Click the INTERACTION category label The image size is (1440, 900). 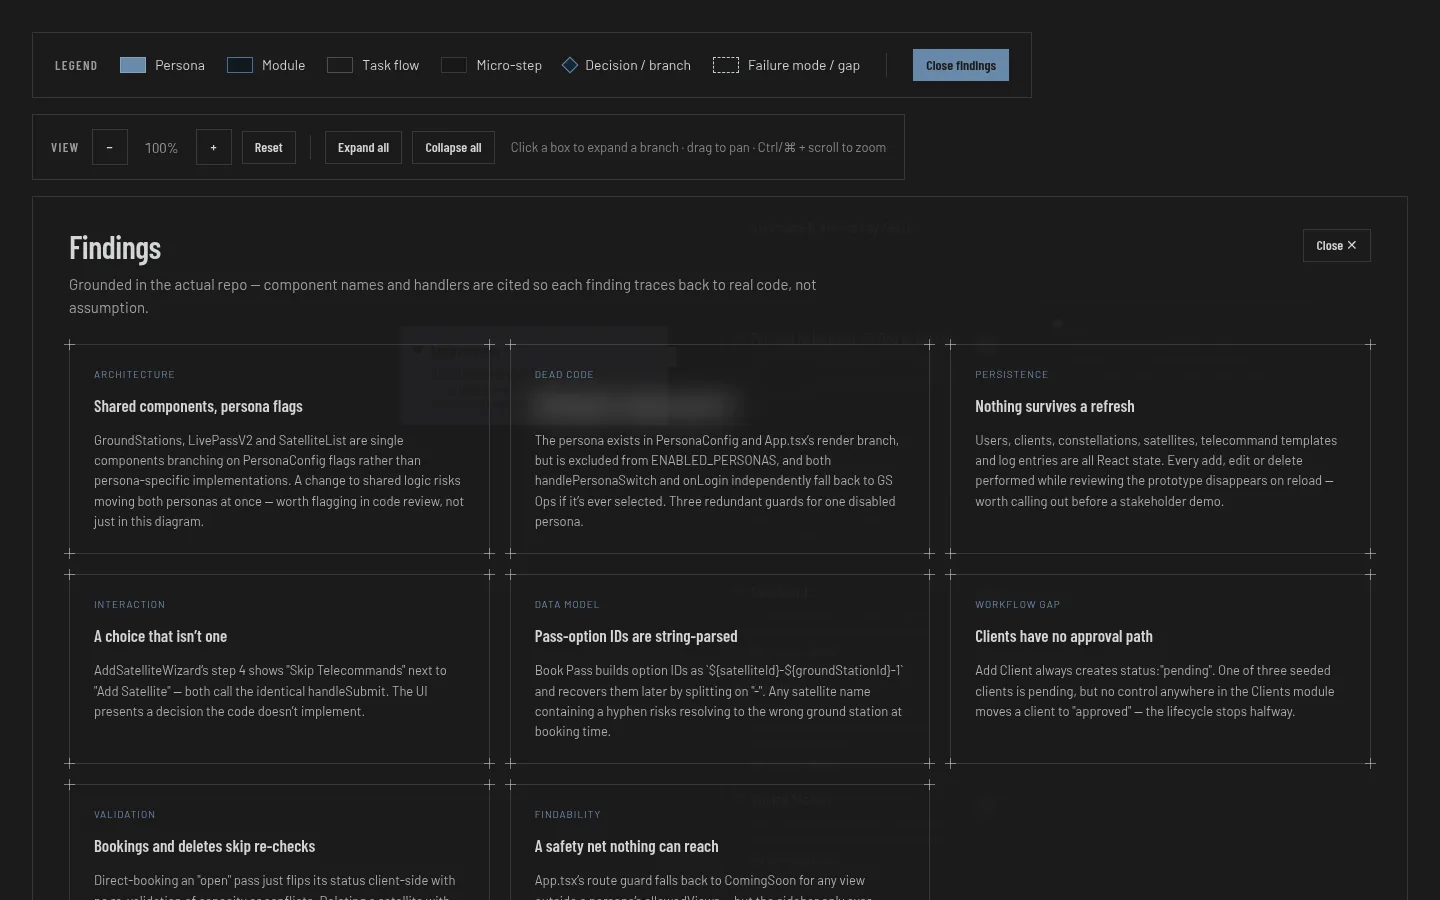coord(130,605)
